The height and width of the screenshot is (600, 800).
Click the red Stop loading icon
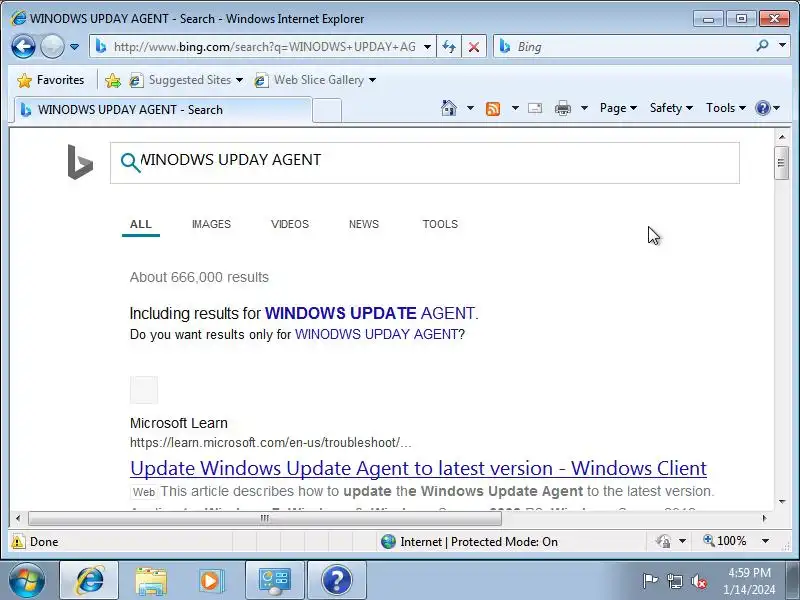pyautogui.click(x=474, y=47)
